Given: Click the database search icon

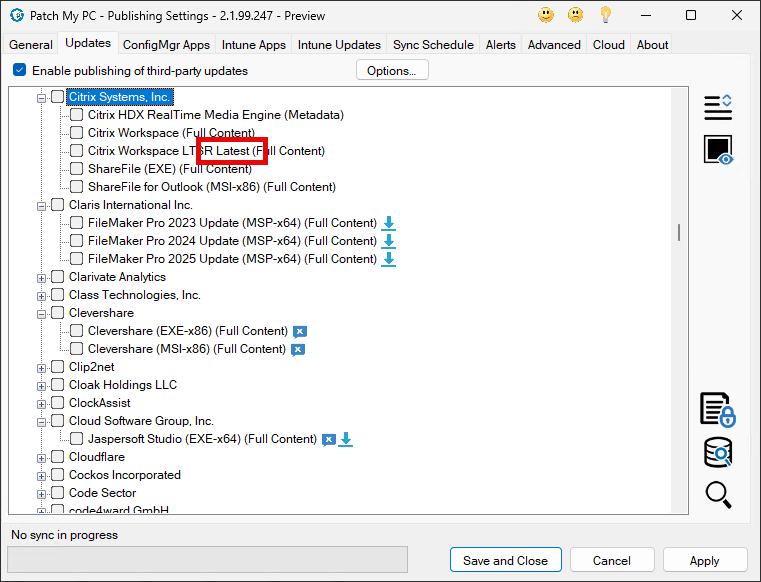Looking at the screenshot, I should click(718, 452).
